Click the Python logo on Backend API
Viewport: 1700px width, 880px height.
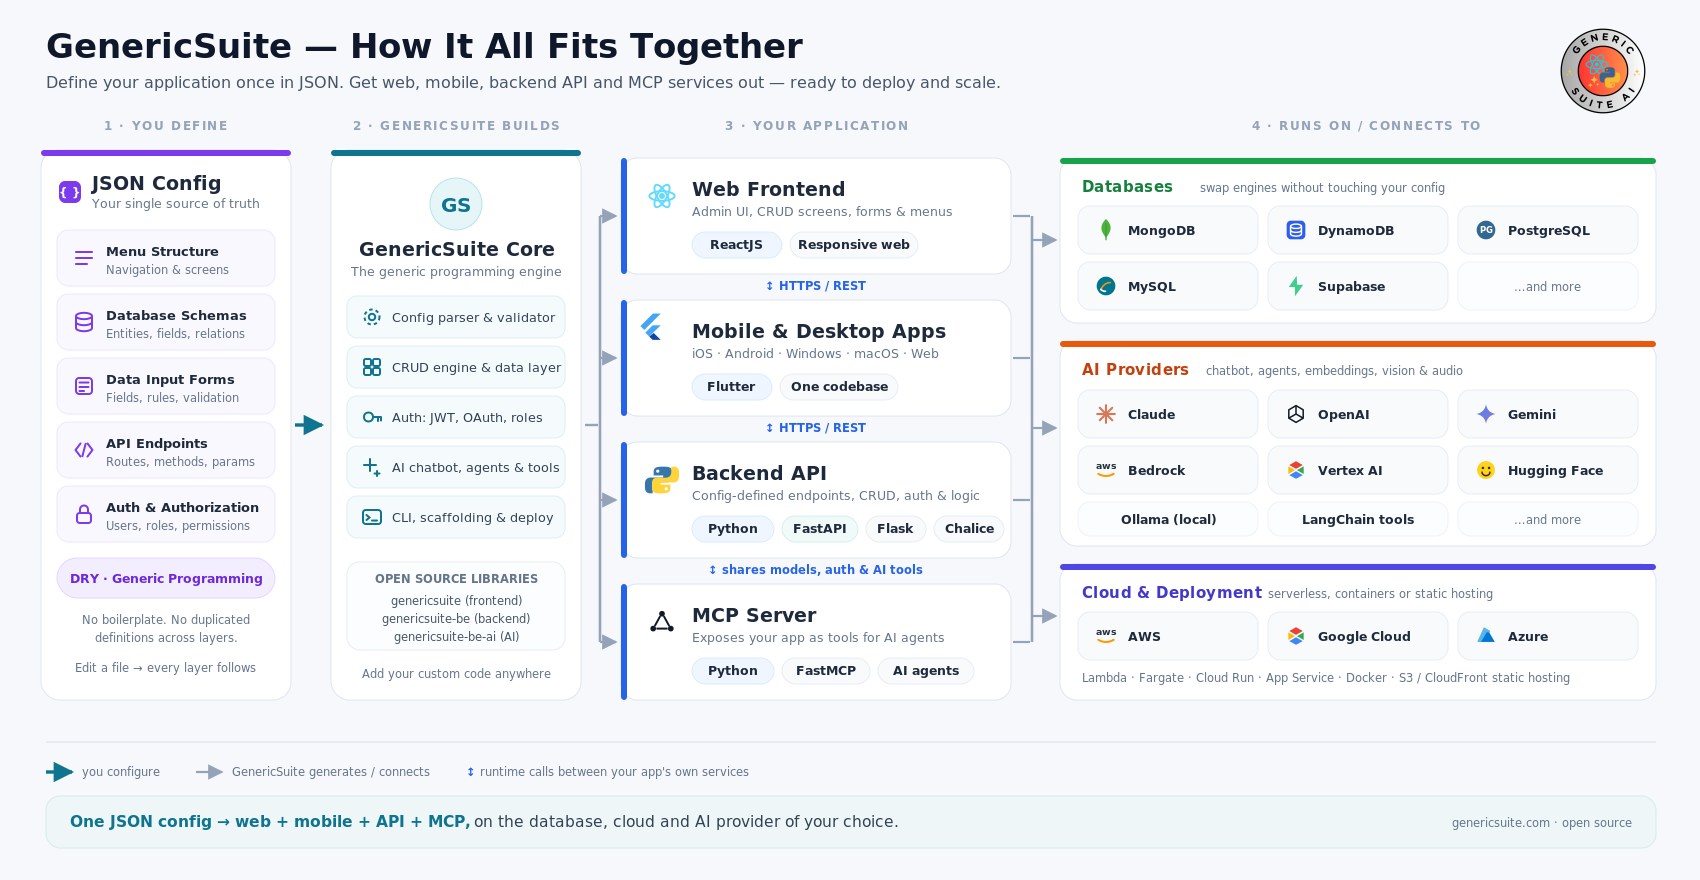[662, 480]
